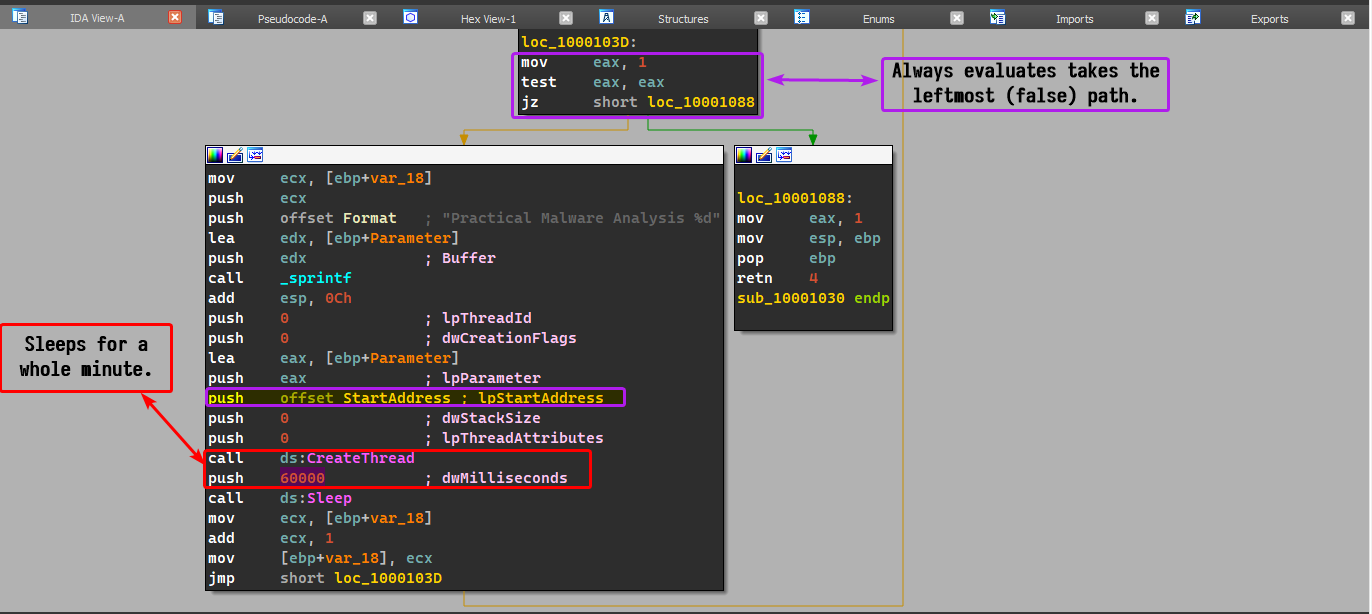Viewport: 1372px width, 614px height.
Task: Close the IDA View-A tab
Action: 175,18
